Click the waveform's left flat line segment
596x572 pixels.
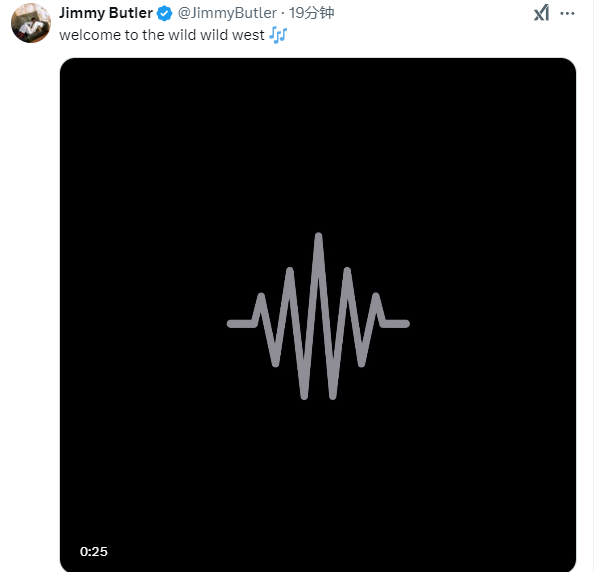click(x=241, y=323)
